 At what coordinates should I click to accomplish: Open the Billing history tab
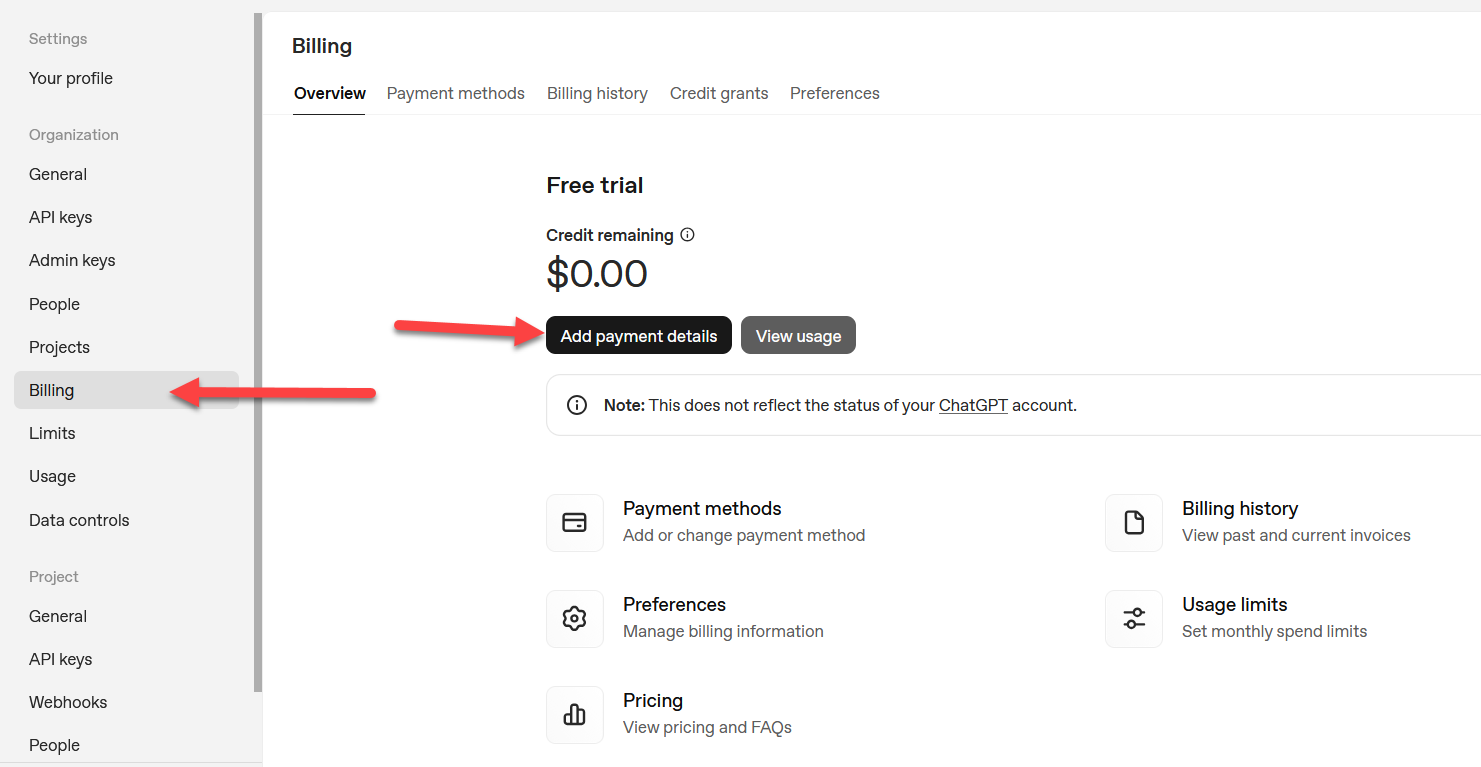[597, 93]
